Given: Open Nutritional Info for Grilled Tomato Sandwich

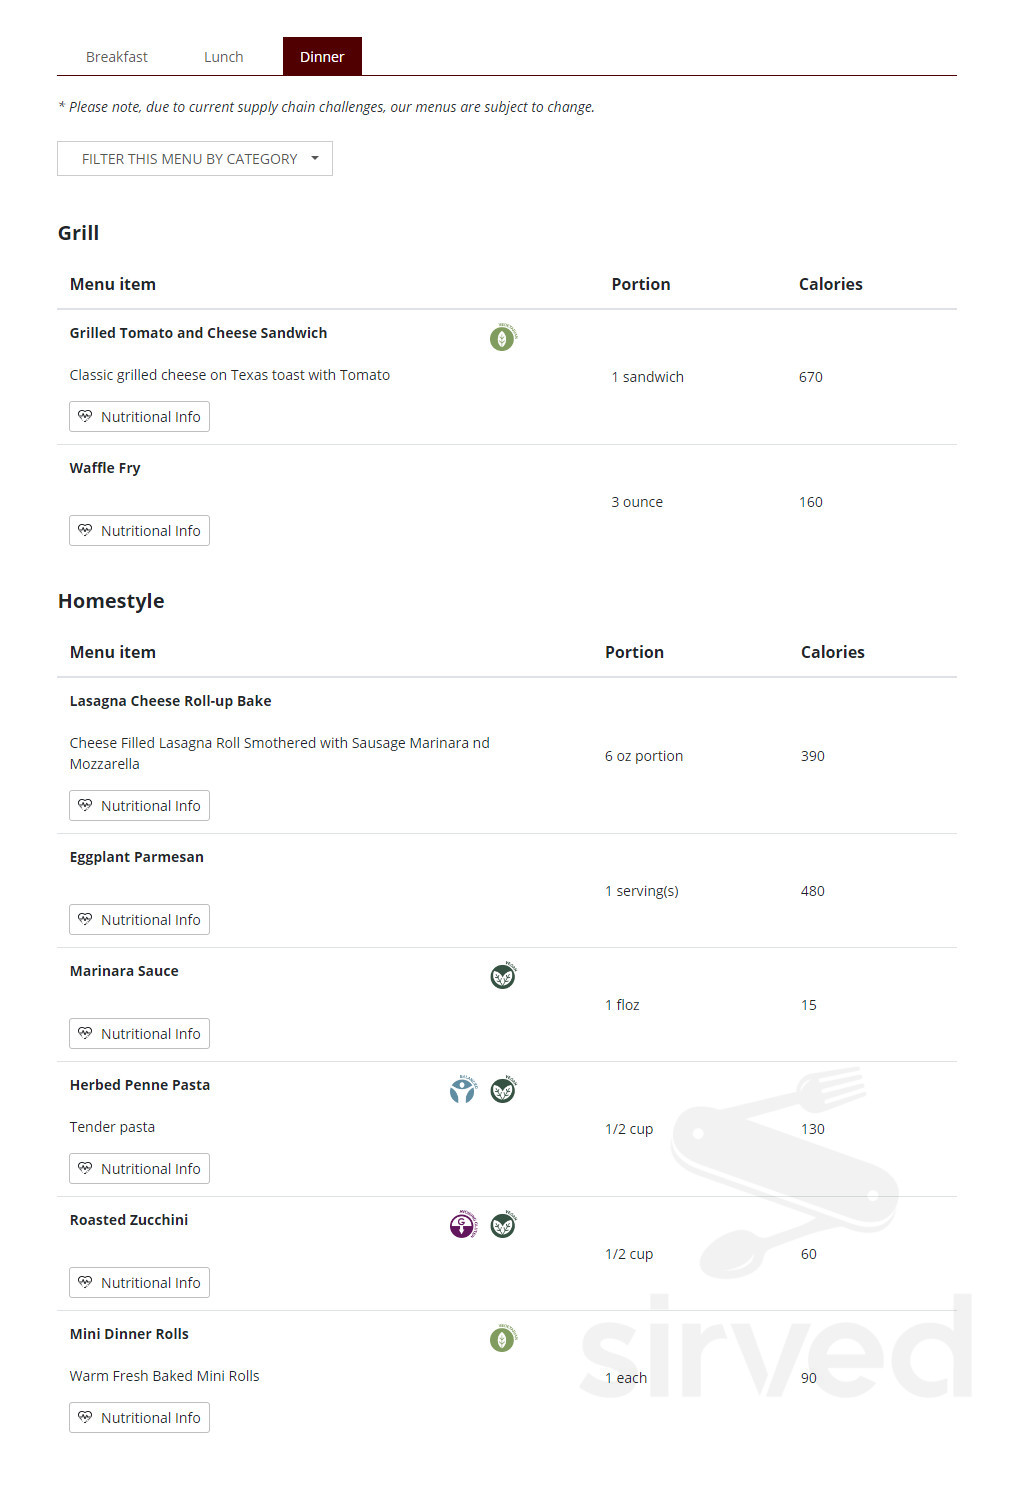Looking at the screenshot, I should (139, 417).
